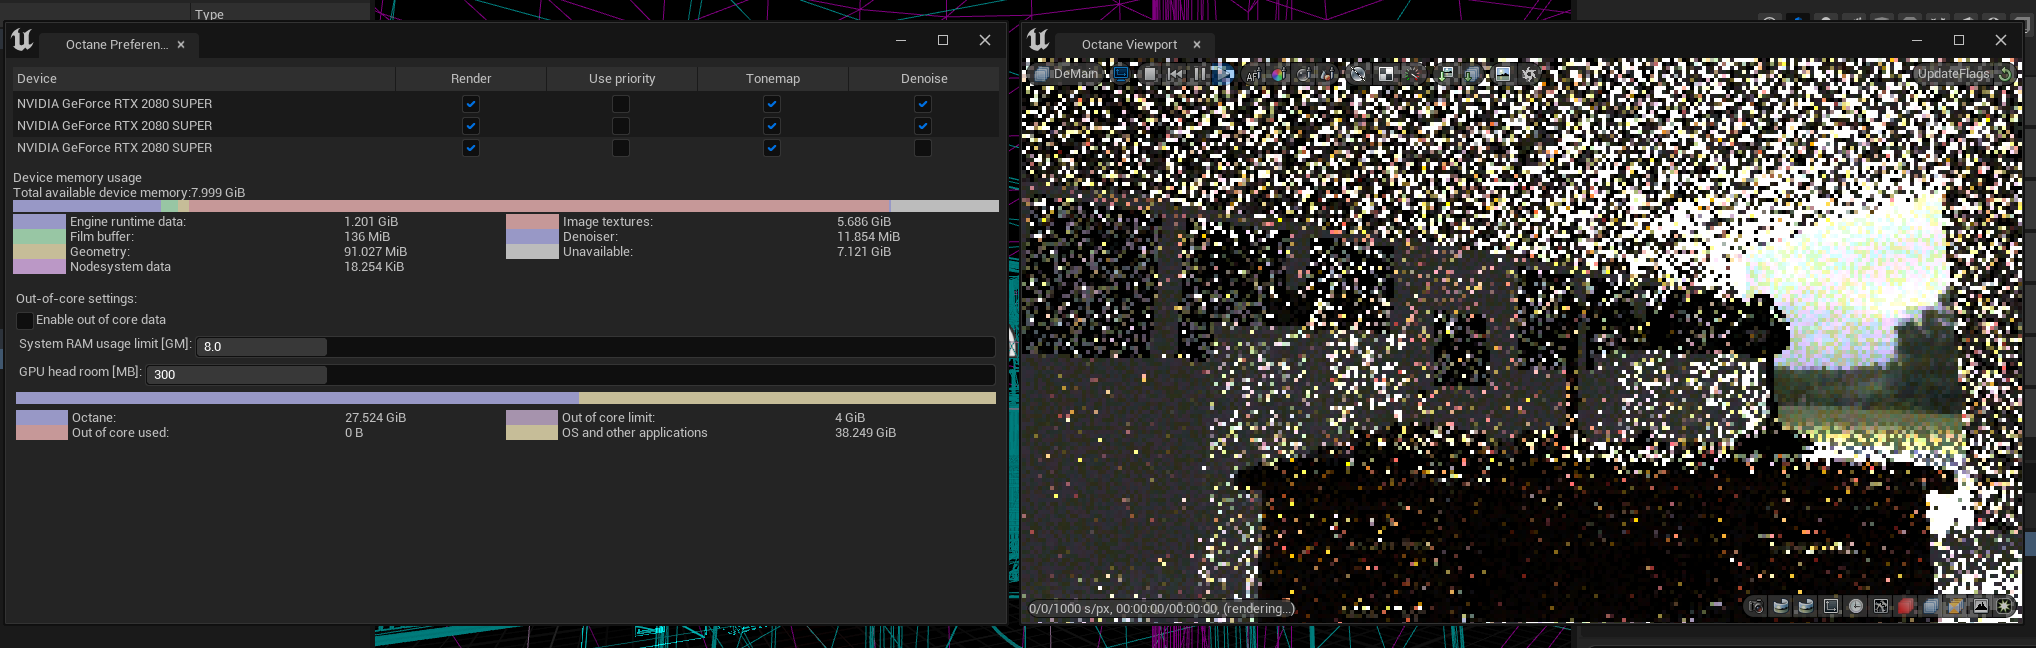The width and height of the screenshot is (2036, 648).
Task: Uncheck Denoise for first GPU row
Action: click(x=923, y=104)
